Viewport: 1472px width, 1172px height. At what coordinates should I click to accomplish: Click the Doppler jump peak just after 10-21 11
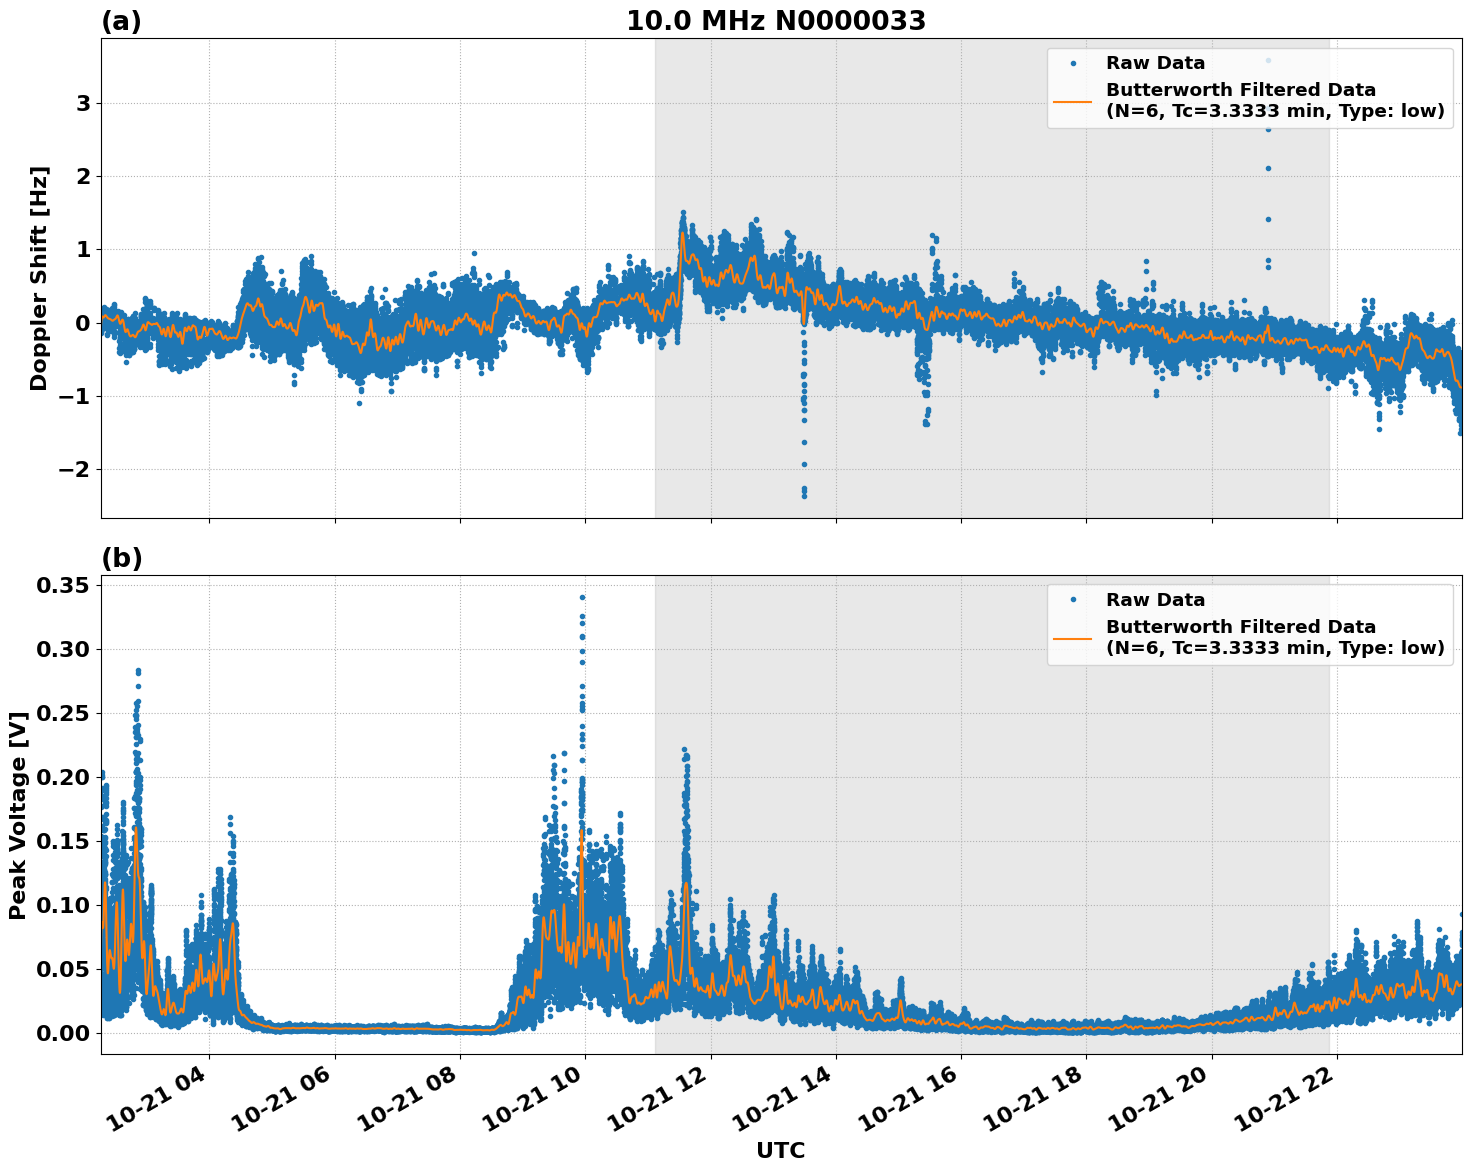(x=684, y=213)
